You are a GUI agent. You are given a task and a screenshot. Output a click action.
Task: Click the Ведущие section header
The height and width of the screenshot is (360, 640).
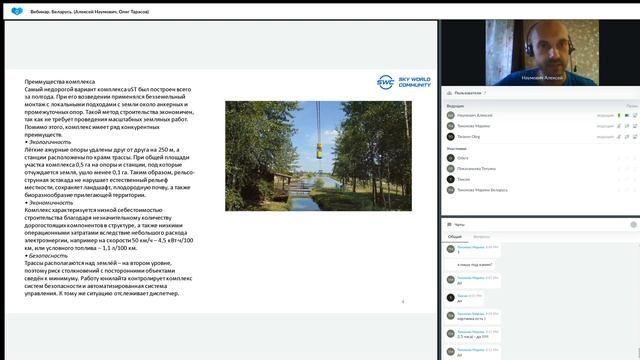(455, 106)
